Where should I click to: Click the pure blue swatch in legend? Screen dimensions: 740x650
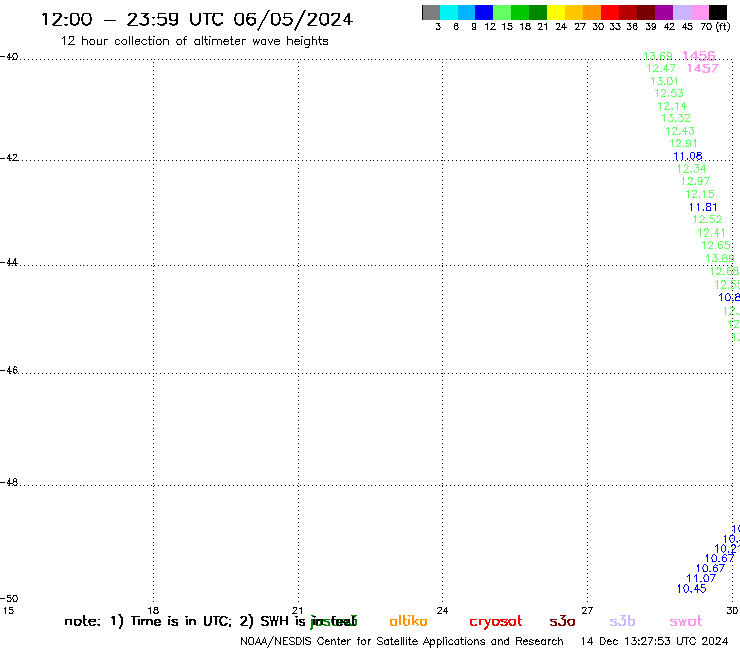[x=485, y=12]
